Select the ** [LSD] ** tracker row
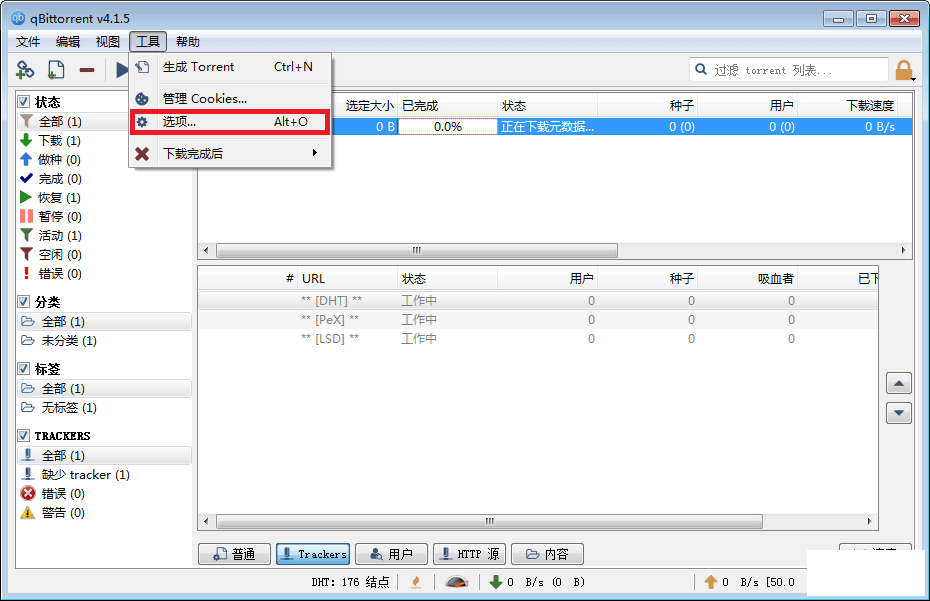The height and width of the screenshot is (601, 930). (x=538, y=339)
